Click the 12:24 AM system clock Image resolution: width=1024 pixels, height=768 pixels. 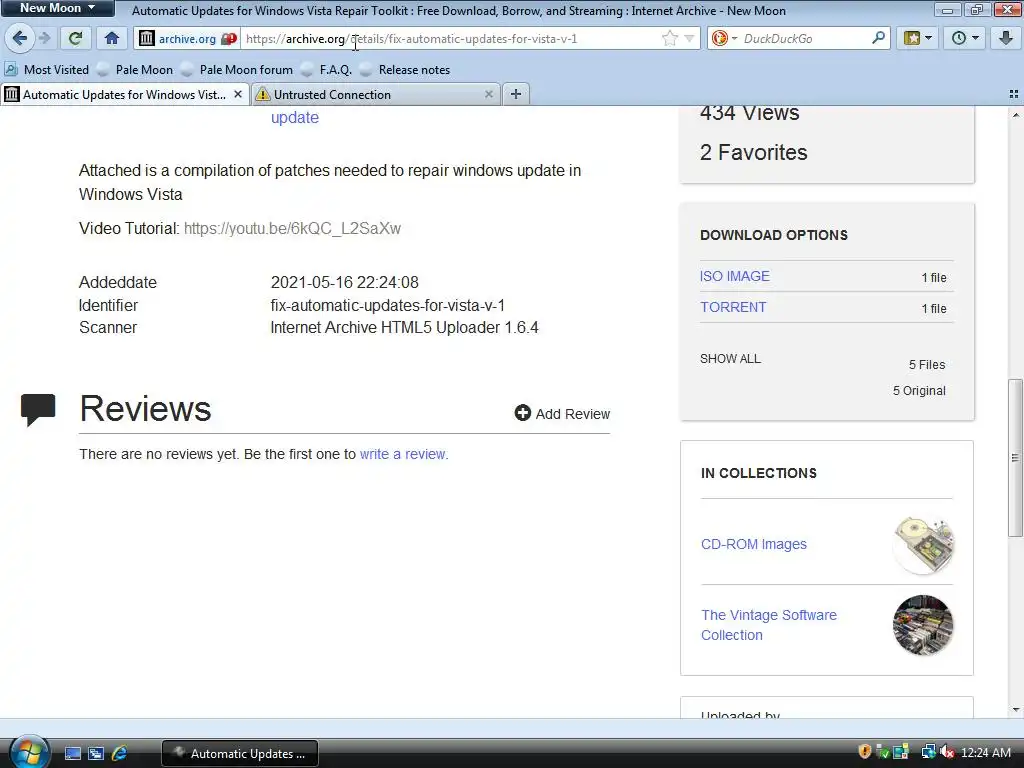pos(985,753)
